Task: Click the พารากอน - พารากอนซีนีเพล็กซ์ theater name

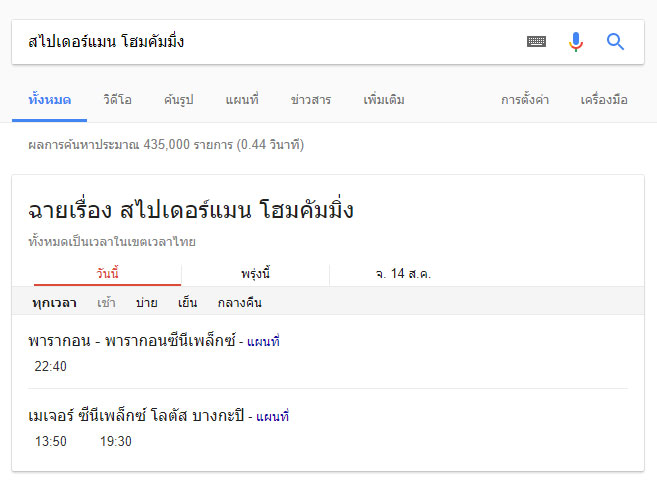Action: [132, 341]
